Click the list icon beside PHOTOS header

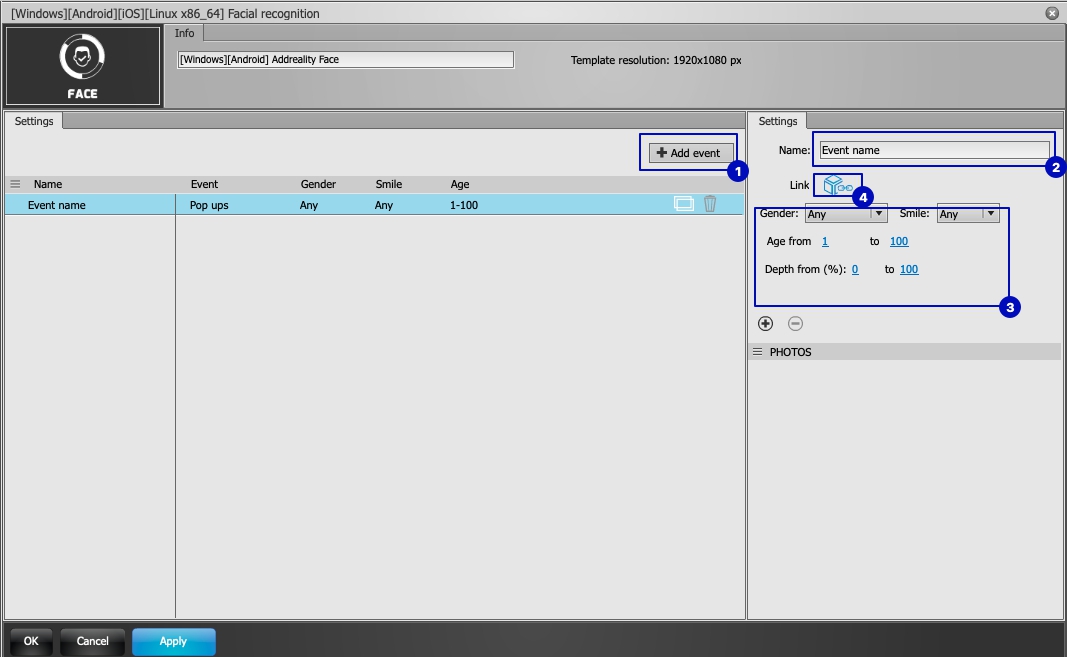[757, 352]
